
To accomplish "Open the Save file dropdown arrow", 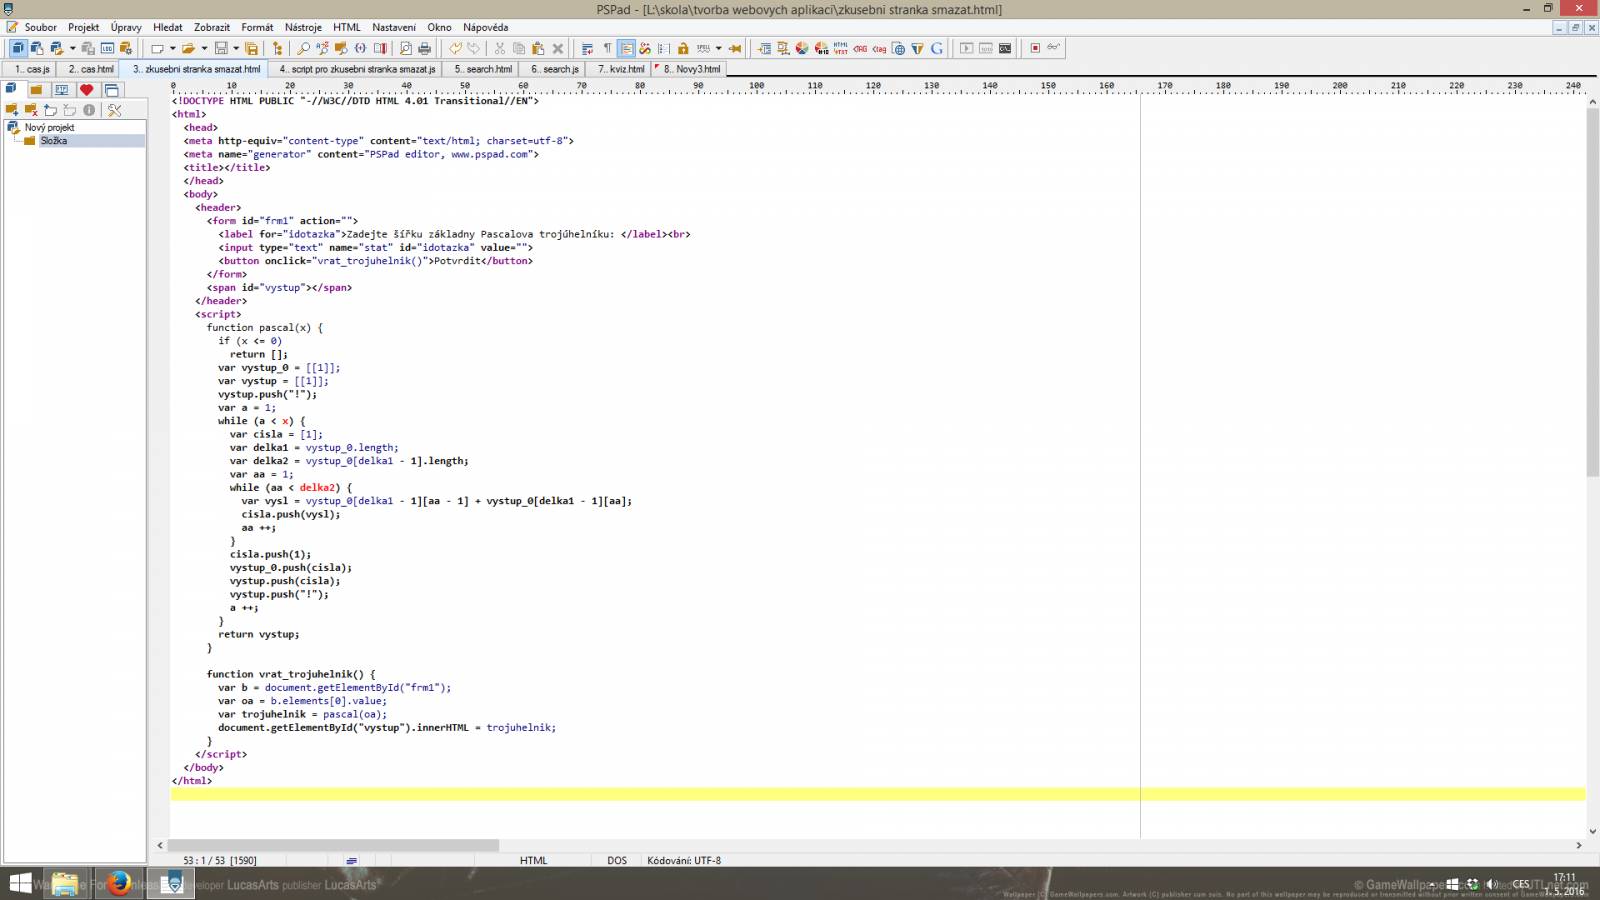I will tap(236, 48).
